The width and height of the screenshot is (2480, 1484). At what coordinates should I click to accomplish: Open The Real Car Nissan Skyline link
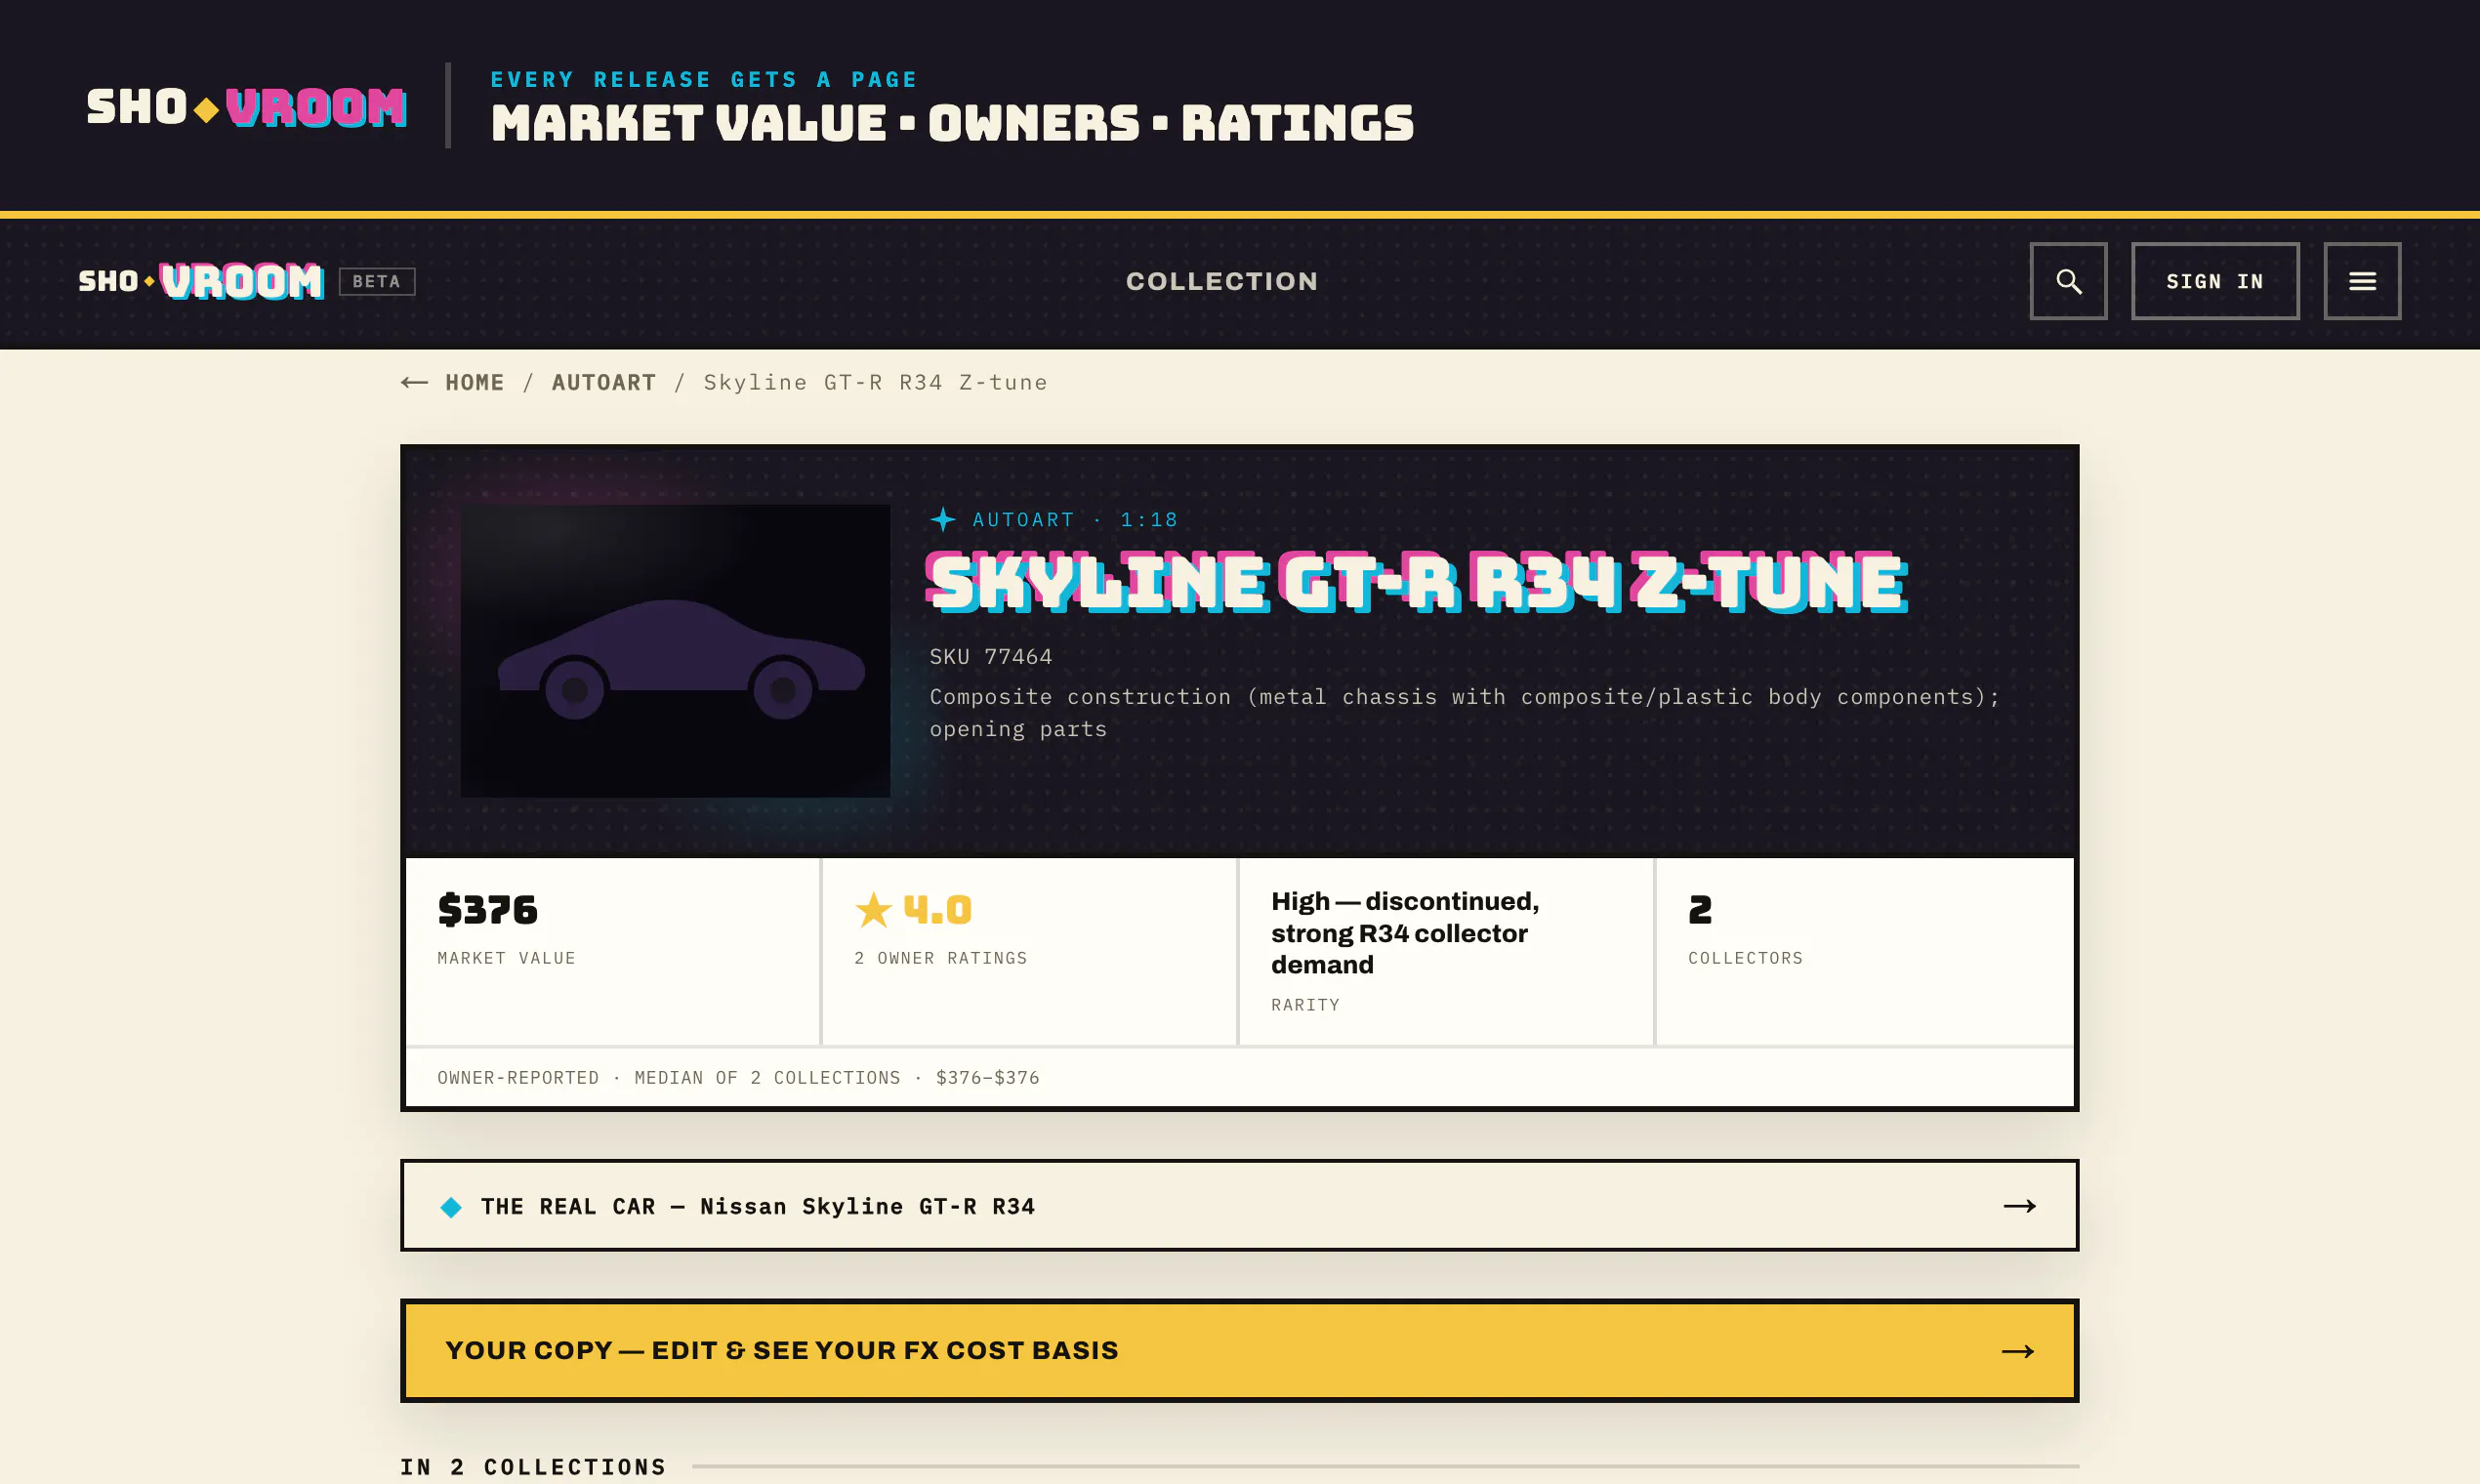coord(1239,1205)
